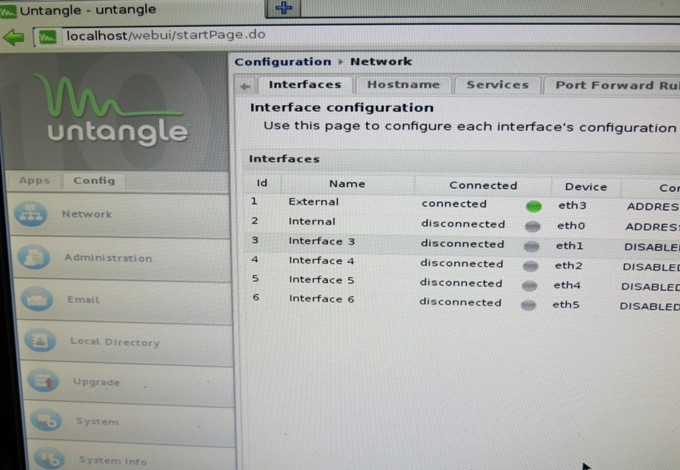Click the eth0 device cell
The image size is (680, 470).
(571, 225)
